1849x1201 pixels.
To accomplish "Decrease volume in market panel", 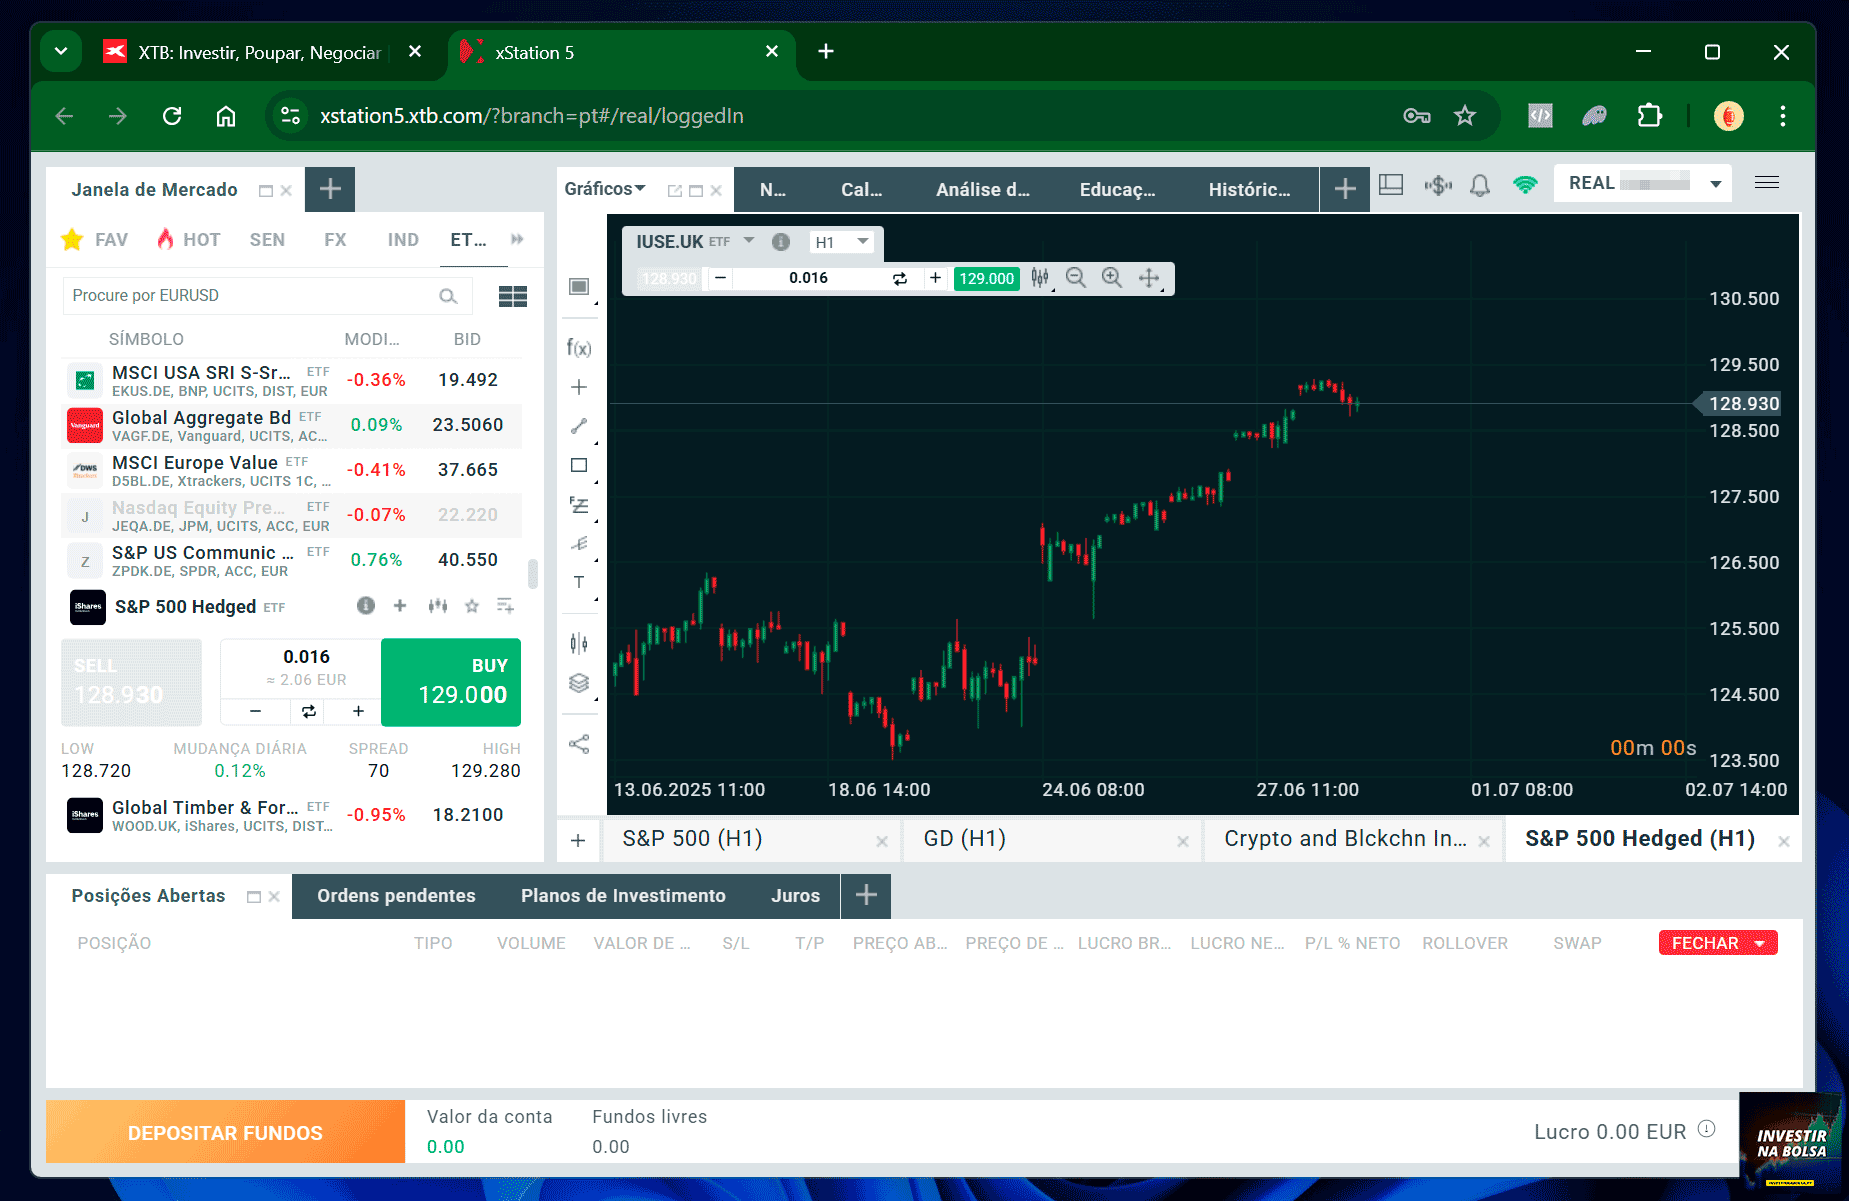I will (x=255, y=711).
